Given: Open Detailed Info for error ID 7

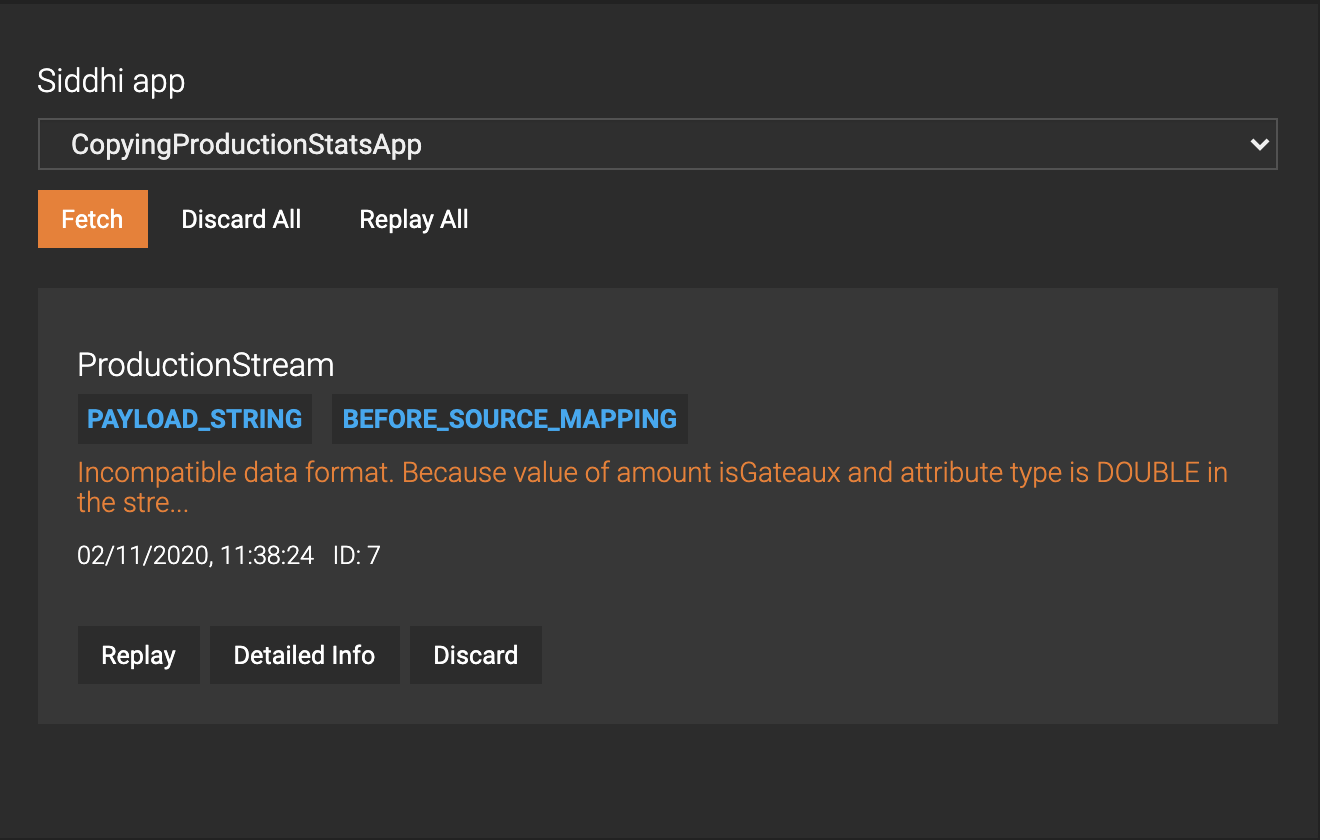Looking at the screenshot, I should [x=304, y=655].
